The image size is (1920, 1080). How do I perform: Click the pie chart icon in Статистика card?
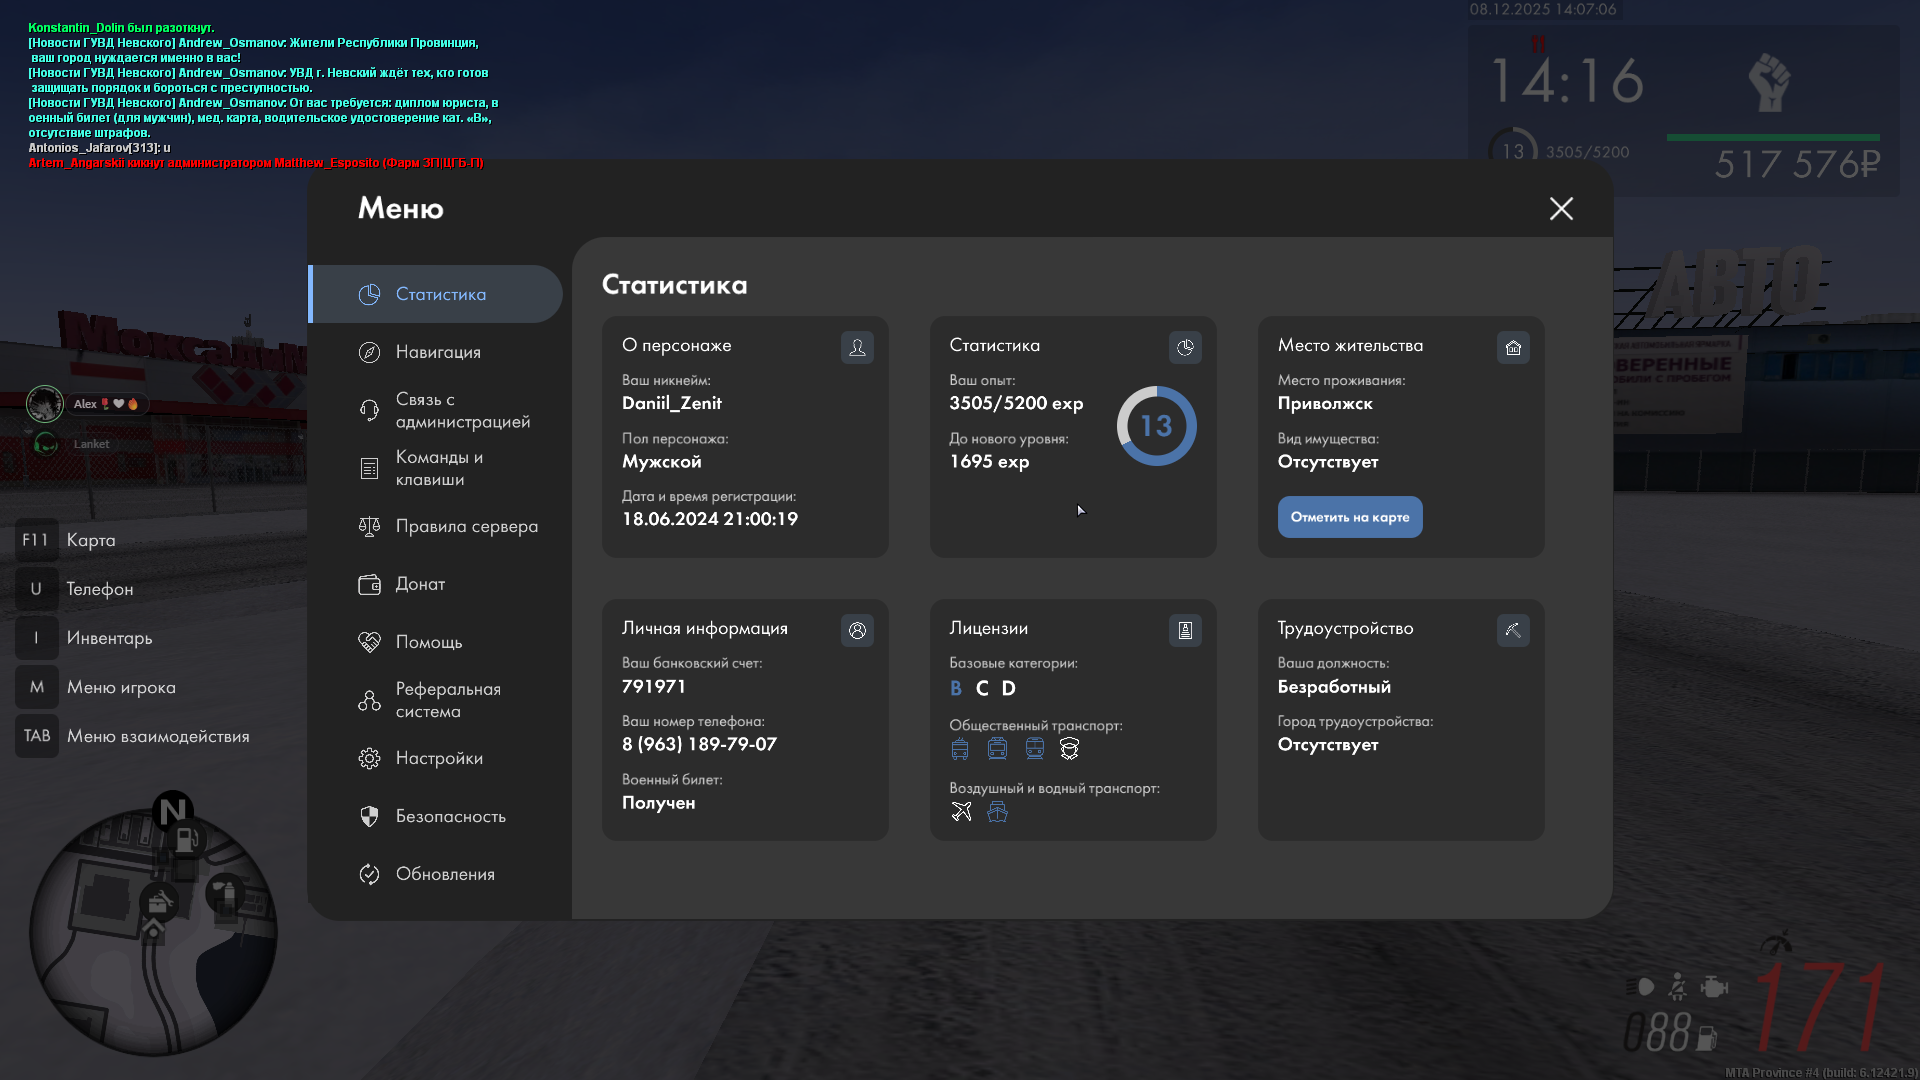[1185, 347]
